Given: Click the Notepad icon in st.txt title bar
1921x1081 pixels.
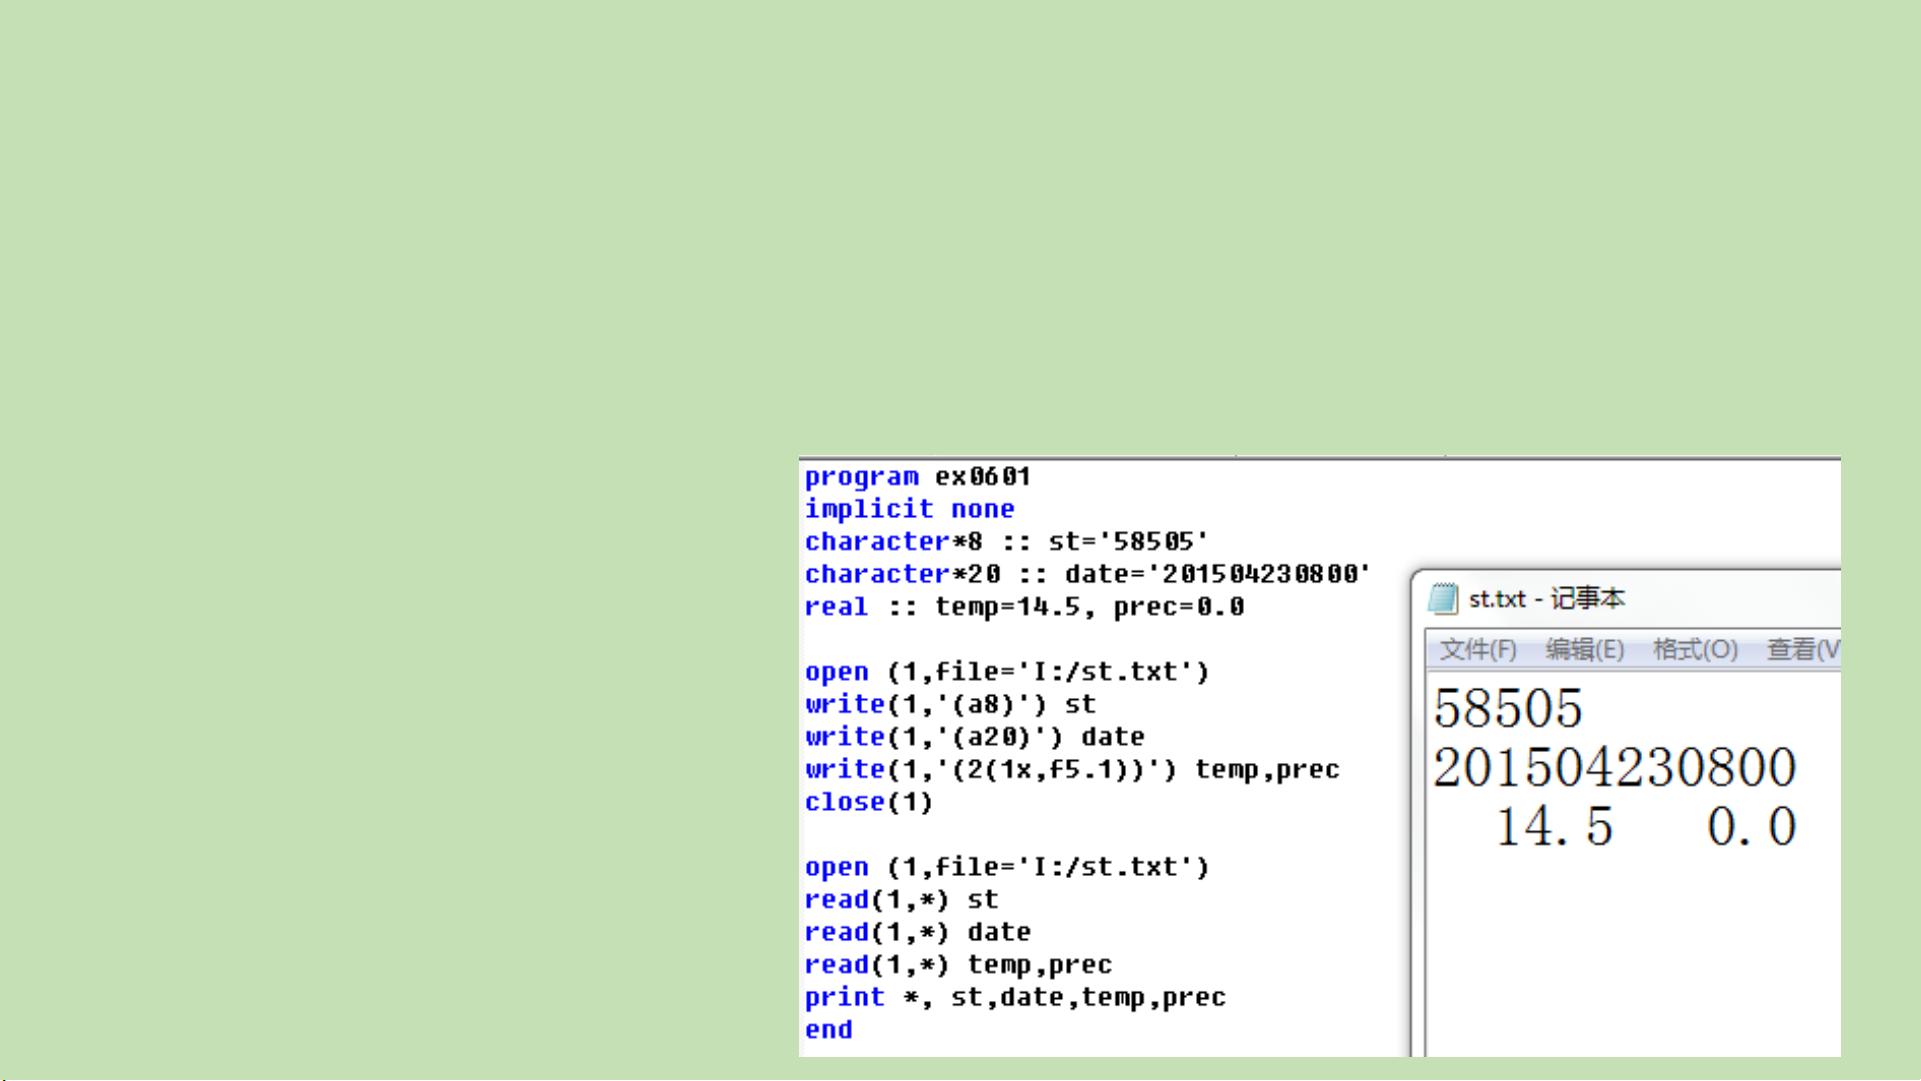Looking at the screenshot, I should click(1442, 599).
